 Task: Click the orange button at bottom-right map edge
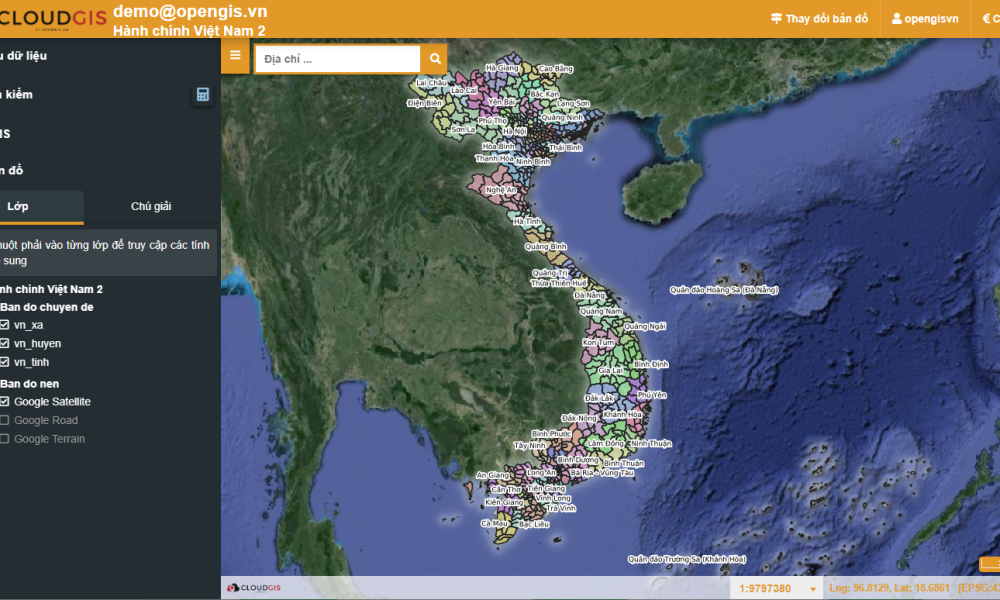(989, 564)
